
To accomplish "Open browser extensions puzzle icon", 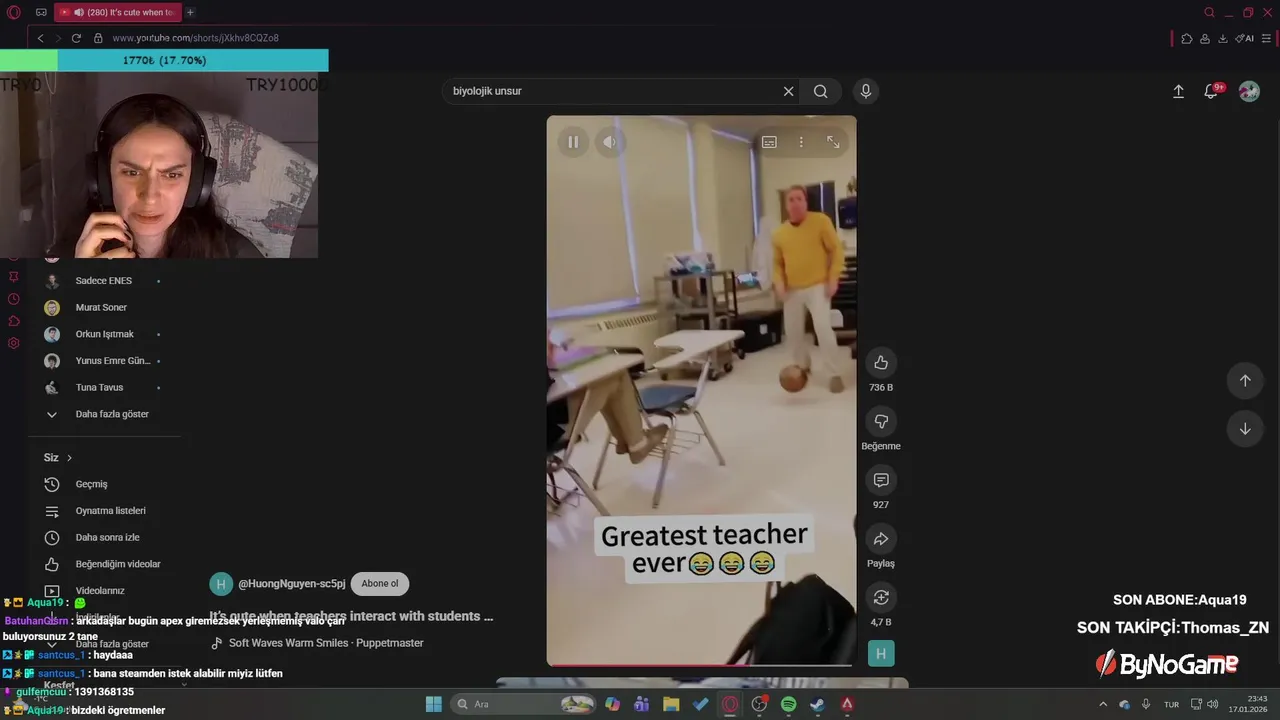I will point(1187,38).
